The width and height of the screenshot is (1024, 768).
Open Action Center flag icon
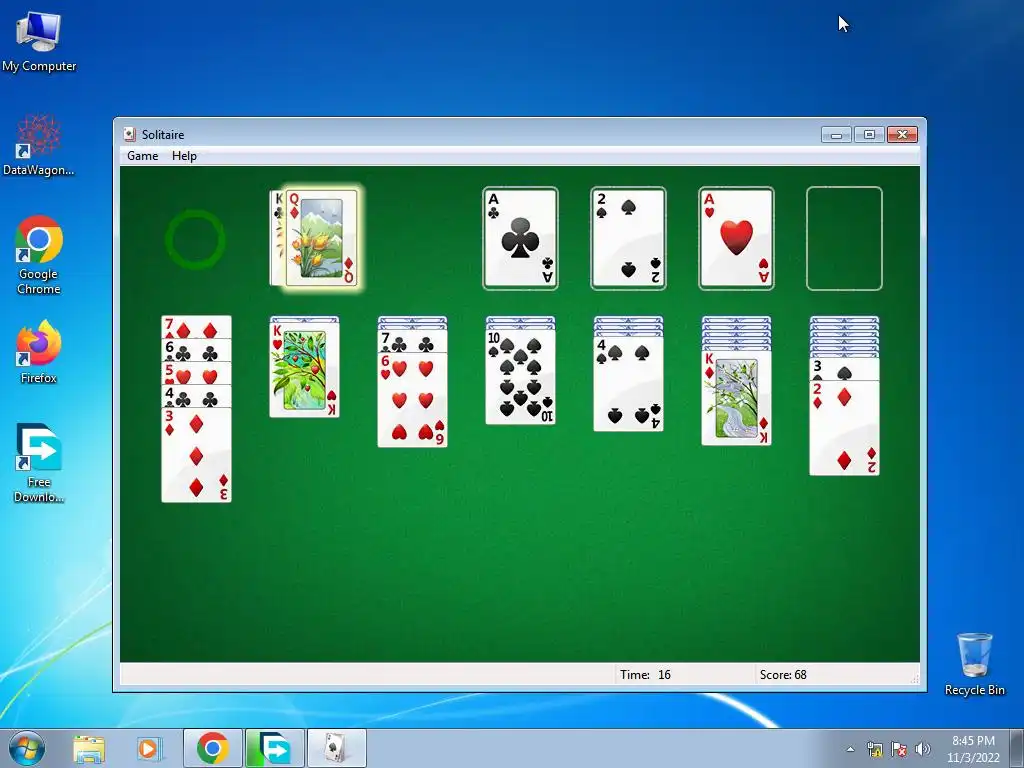(899, 749)
